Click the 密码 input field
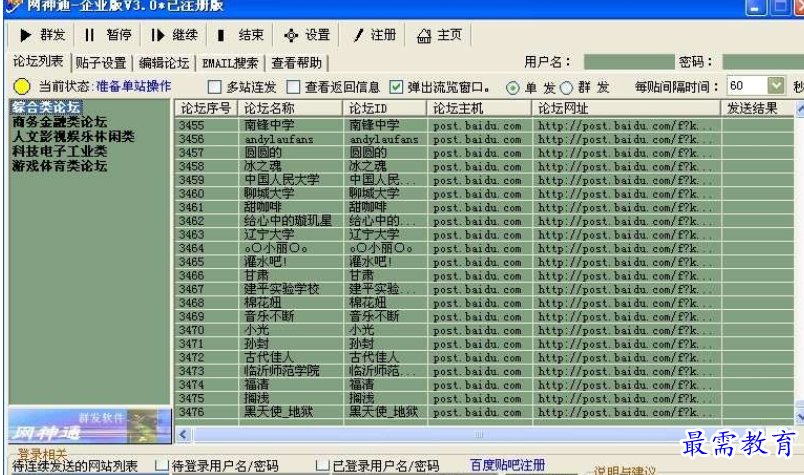Screen dimensions: 804x475 (763, 62)
